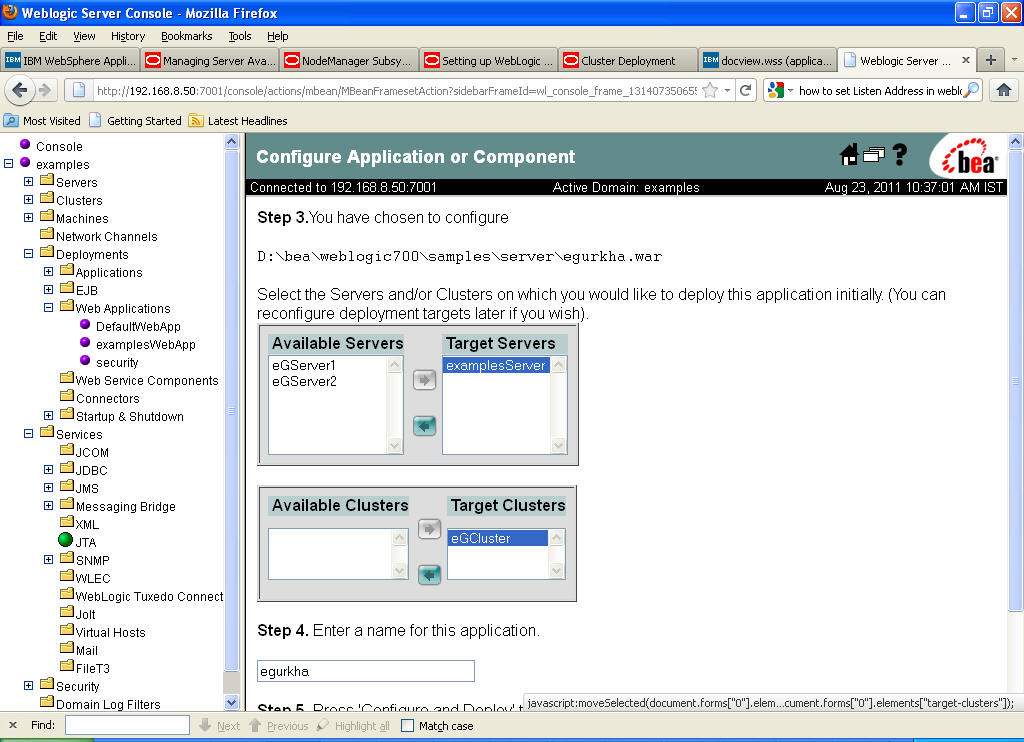
Task: Switch to the NodeManager Subsy... tab
Action: (349, 61)
